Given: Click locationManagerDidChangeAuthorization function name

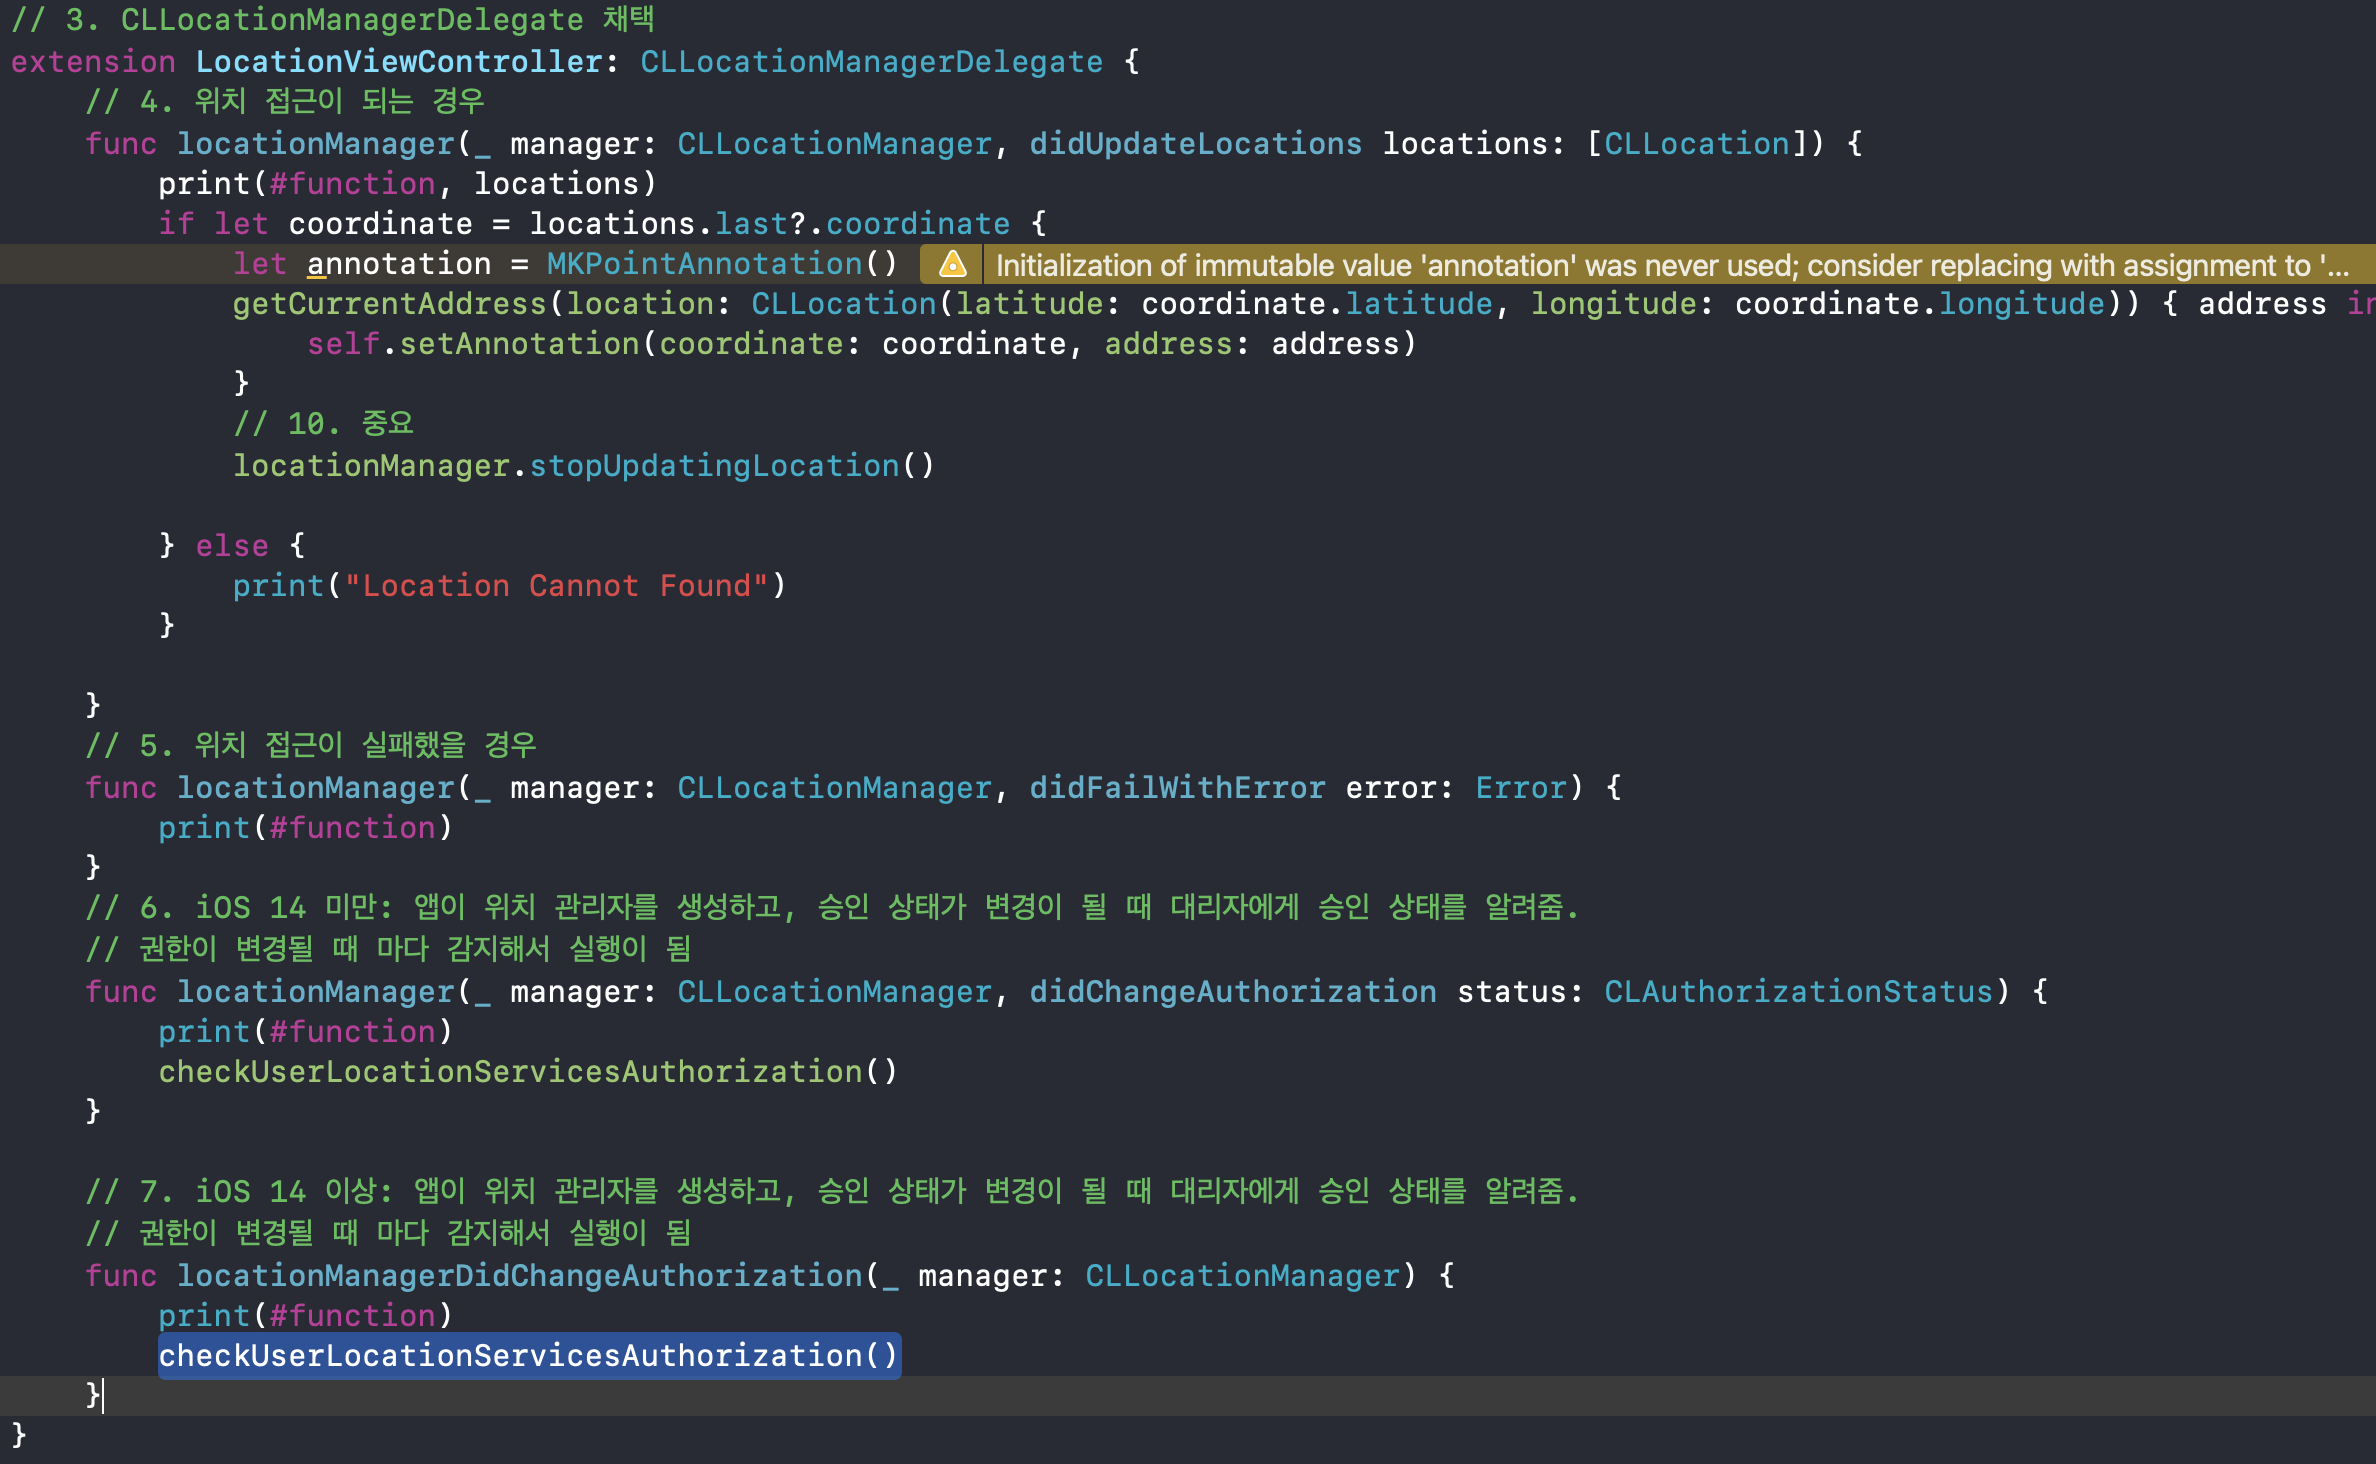Looking at the screenshot, I should click(520, 1276).
